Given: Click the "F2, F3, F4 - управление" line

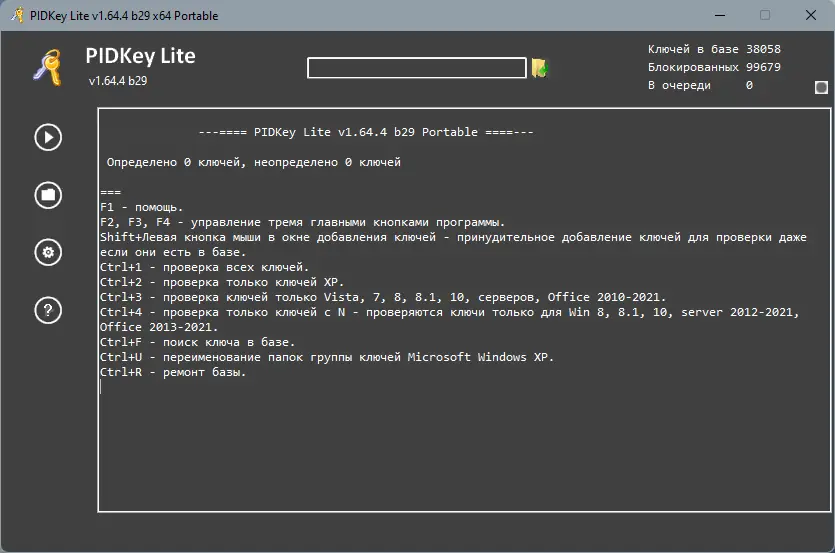Looking at the screenshot, I should pos(302,222).
